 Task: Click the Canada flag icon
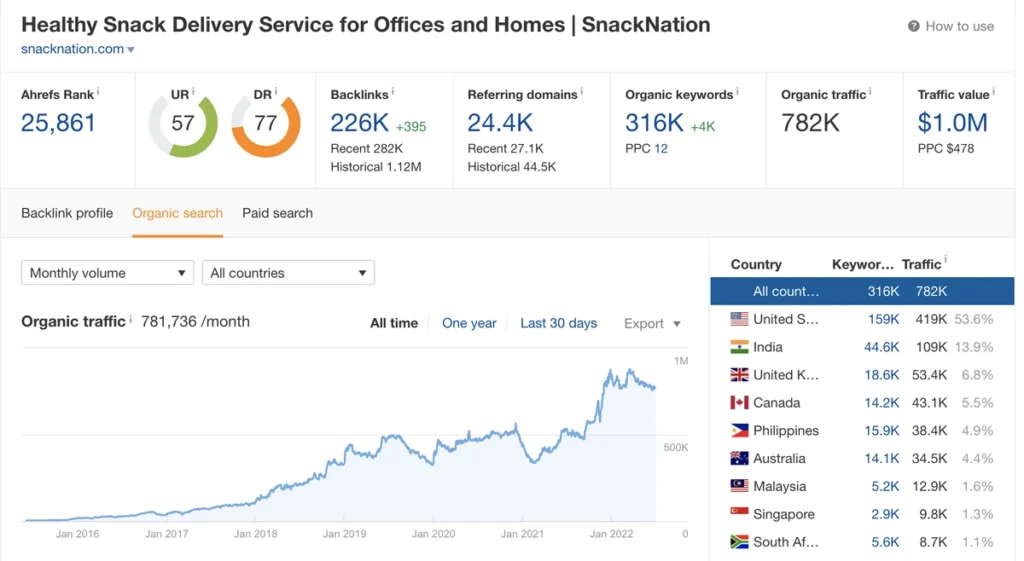pyautogui.click(x=739, y=403)
